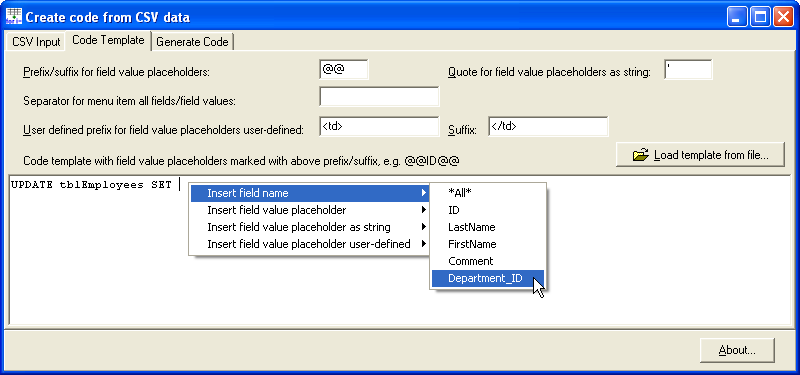Choose Insert field value placeholder as string
The height and width of the screenshot is (375, 800).
pos(309,227)
